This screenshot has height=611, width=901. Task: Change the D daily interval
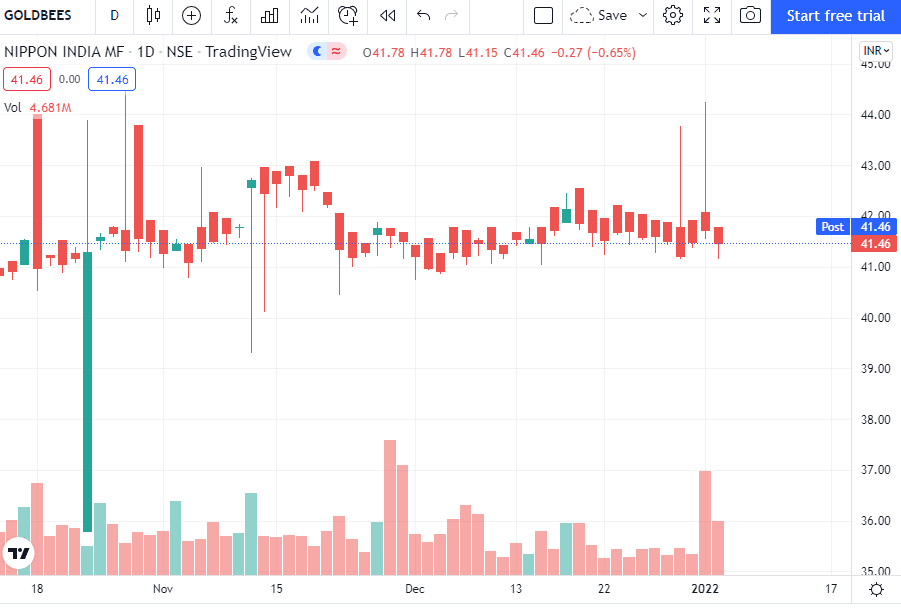point(114,15)
